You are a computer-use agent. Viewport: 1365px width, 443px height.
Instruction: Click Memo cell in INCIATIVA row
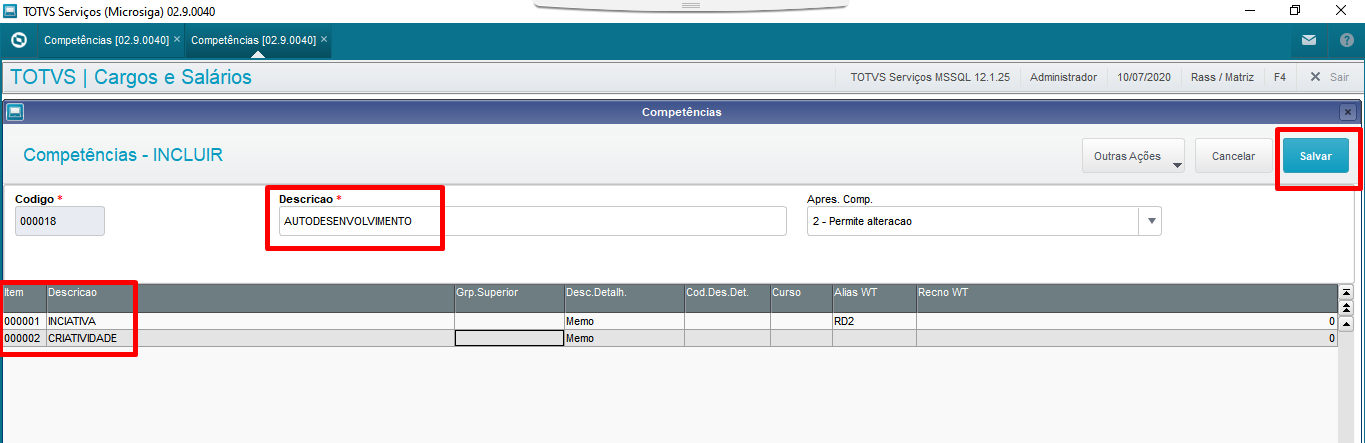click(x=624, y=322)
